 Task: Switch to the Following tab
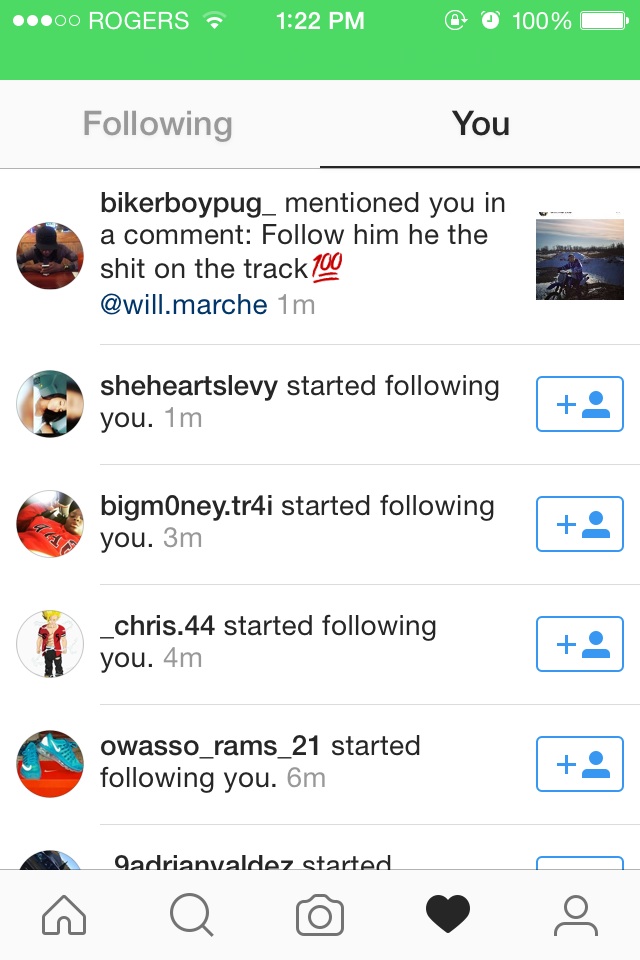point(158,124)
